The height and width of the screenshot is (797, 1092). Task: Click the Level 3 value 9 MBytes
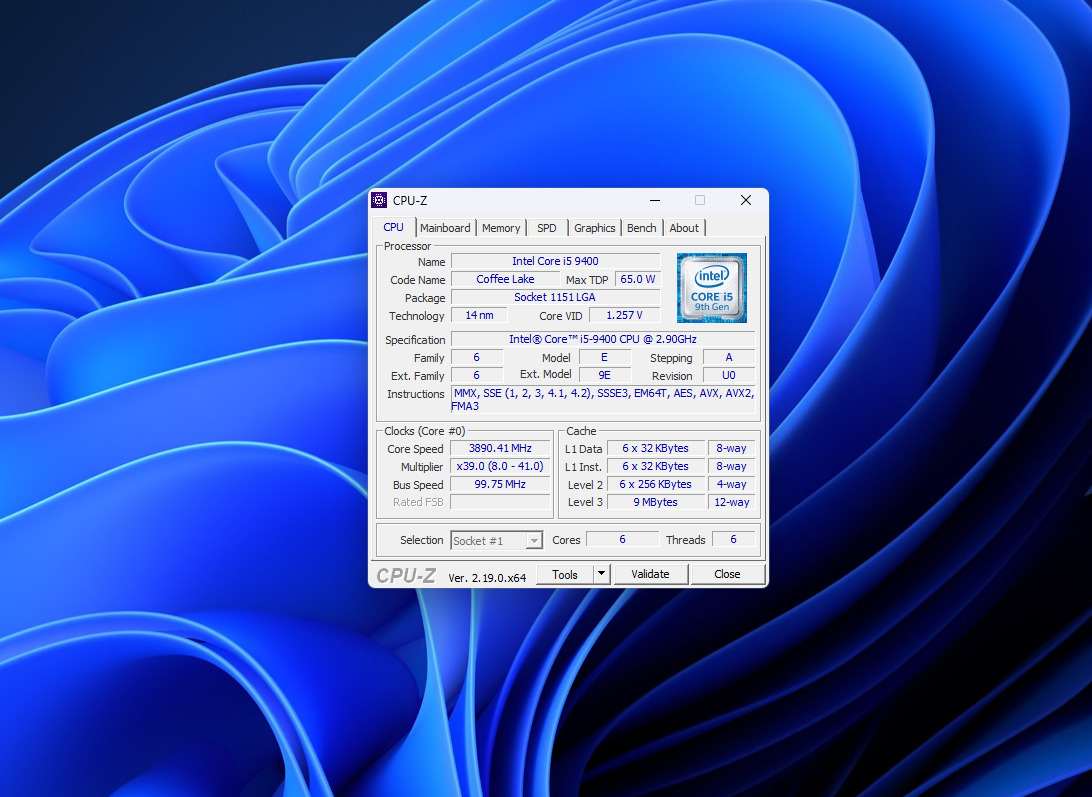[x=655, y=502]
